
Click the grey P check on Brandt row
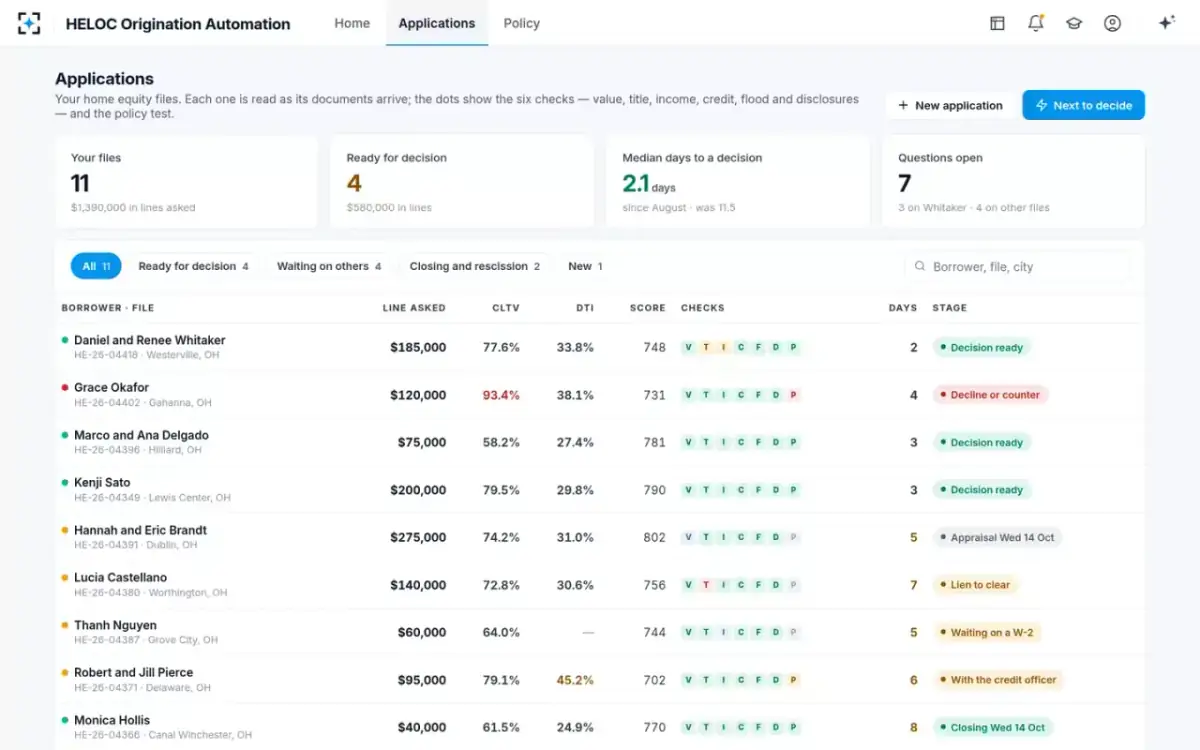click(793, 538)
